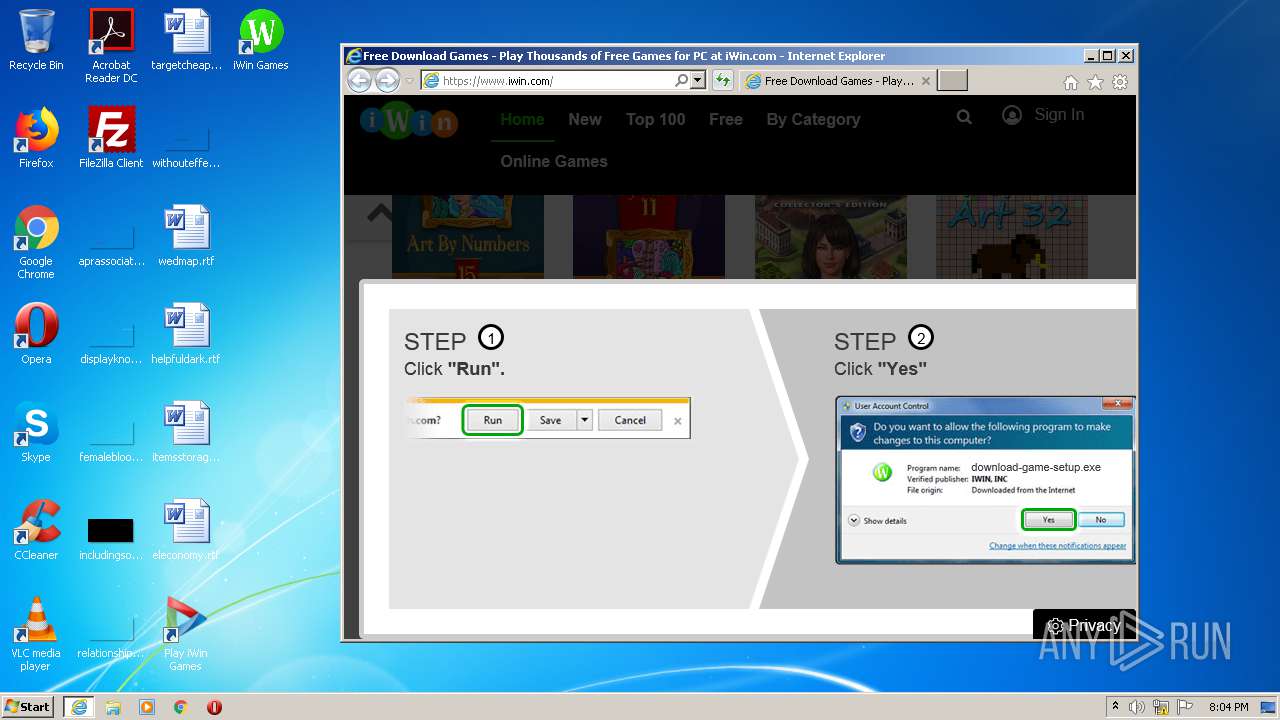Open the wedmap.rtf document icon
Screen dimensions: 1280x720
click(x=186, y=236)
